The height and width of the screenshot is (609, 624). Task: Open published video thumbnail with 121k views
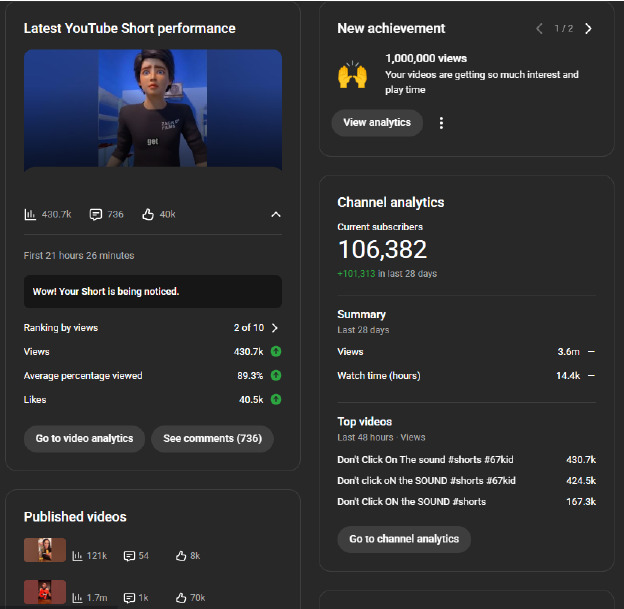[x=45, y=550]
